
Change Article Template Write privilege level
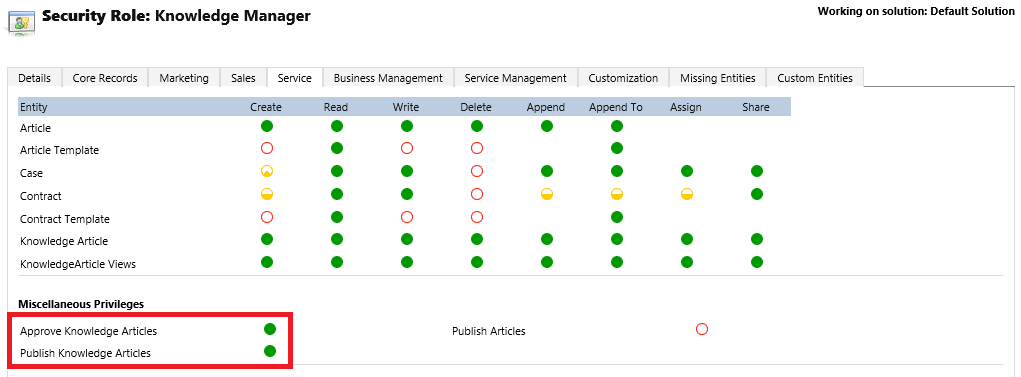point(407,148)
